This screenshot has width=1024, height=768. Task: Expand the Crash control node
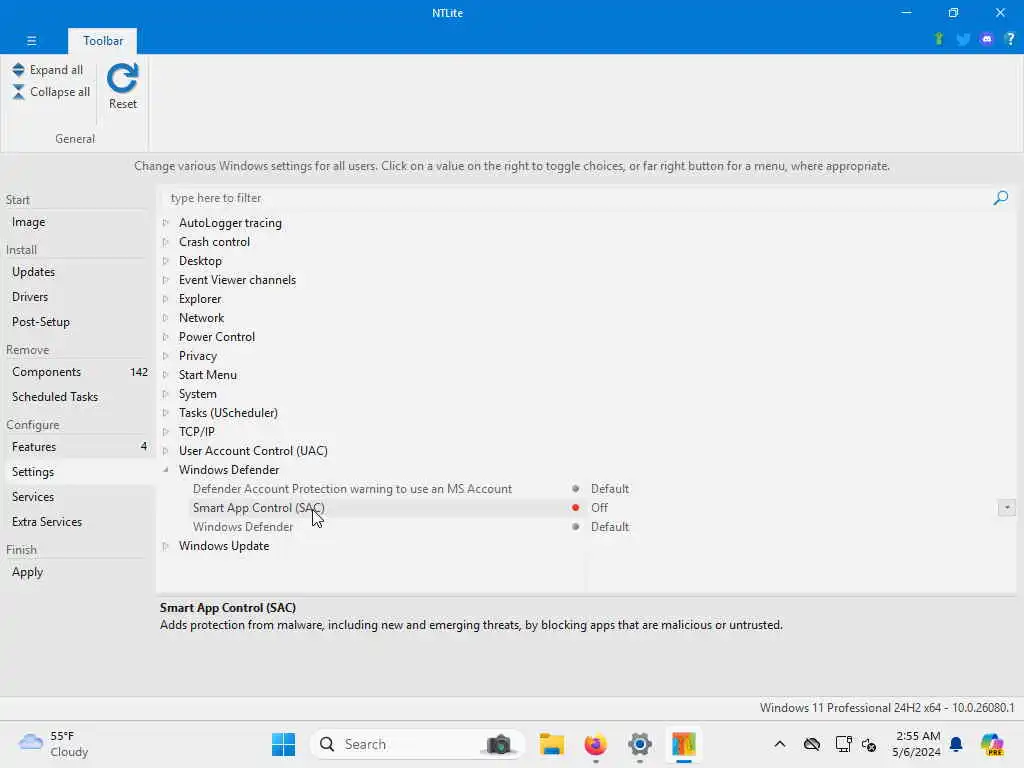coord(166,242)
